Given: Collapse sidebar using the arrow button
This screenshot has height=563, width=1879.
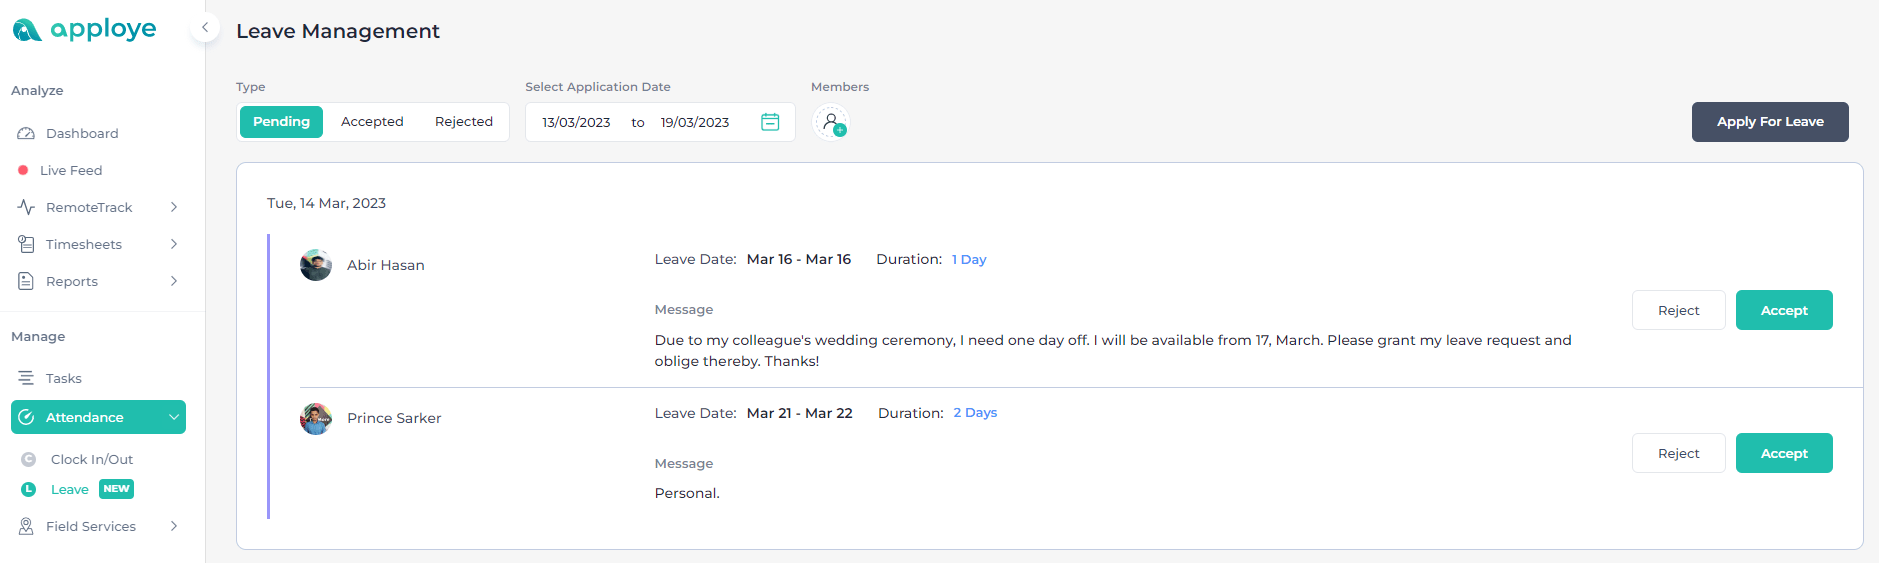Looking at the screenshot, I should 205,28.
